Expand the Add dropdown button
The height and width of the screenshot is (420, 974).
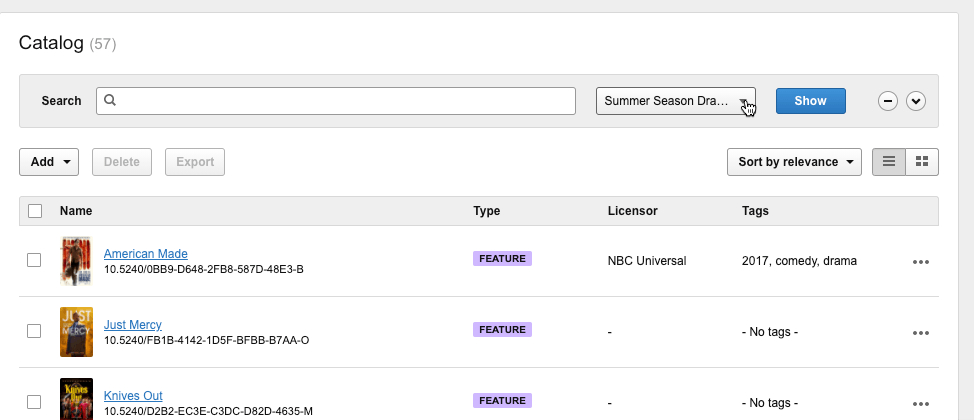point(49,162)
